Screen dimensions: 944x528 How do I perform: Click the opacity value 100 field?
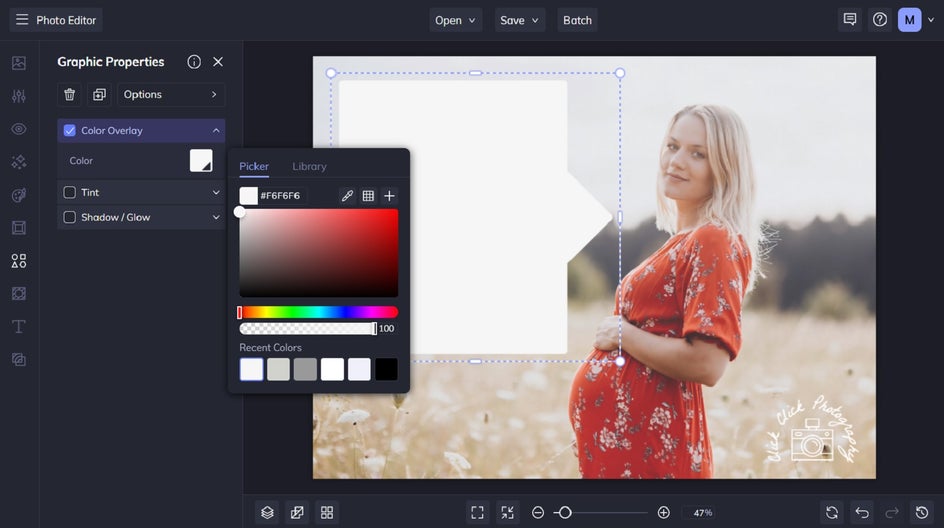(387, 329)
